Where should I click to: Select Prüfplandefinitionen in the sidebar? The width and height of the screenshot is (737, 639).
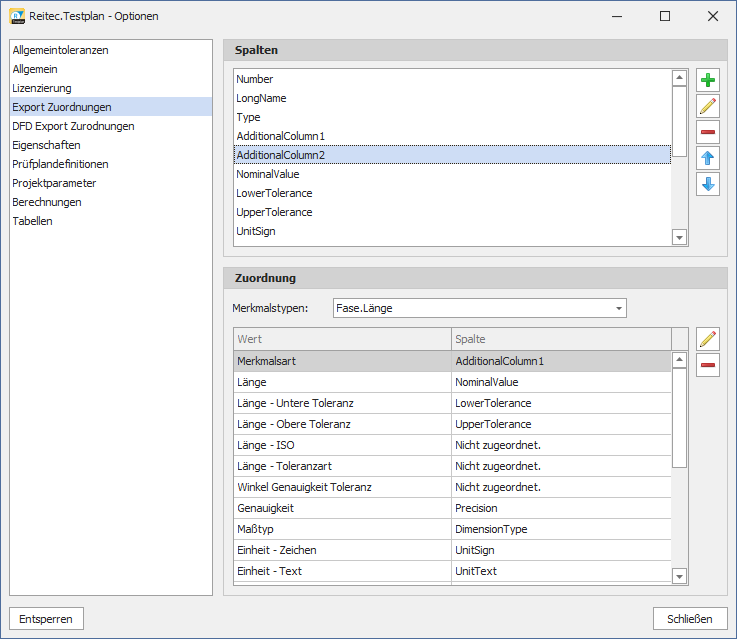pos(61,164)
